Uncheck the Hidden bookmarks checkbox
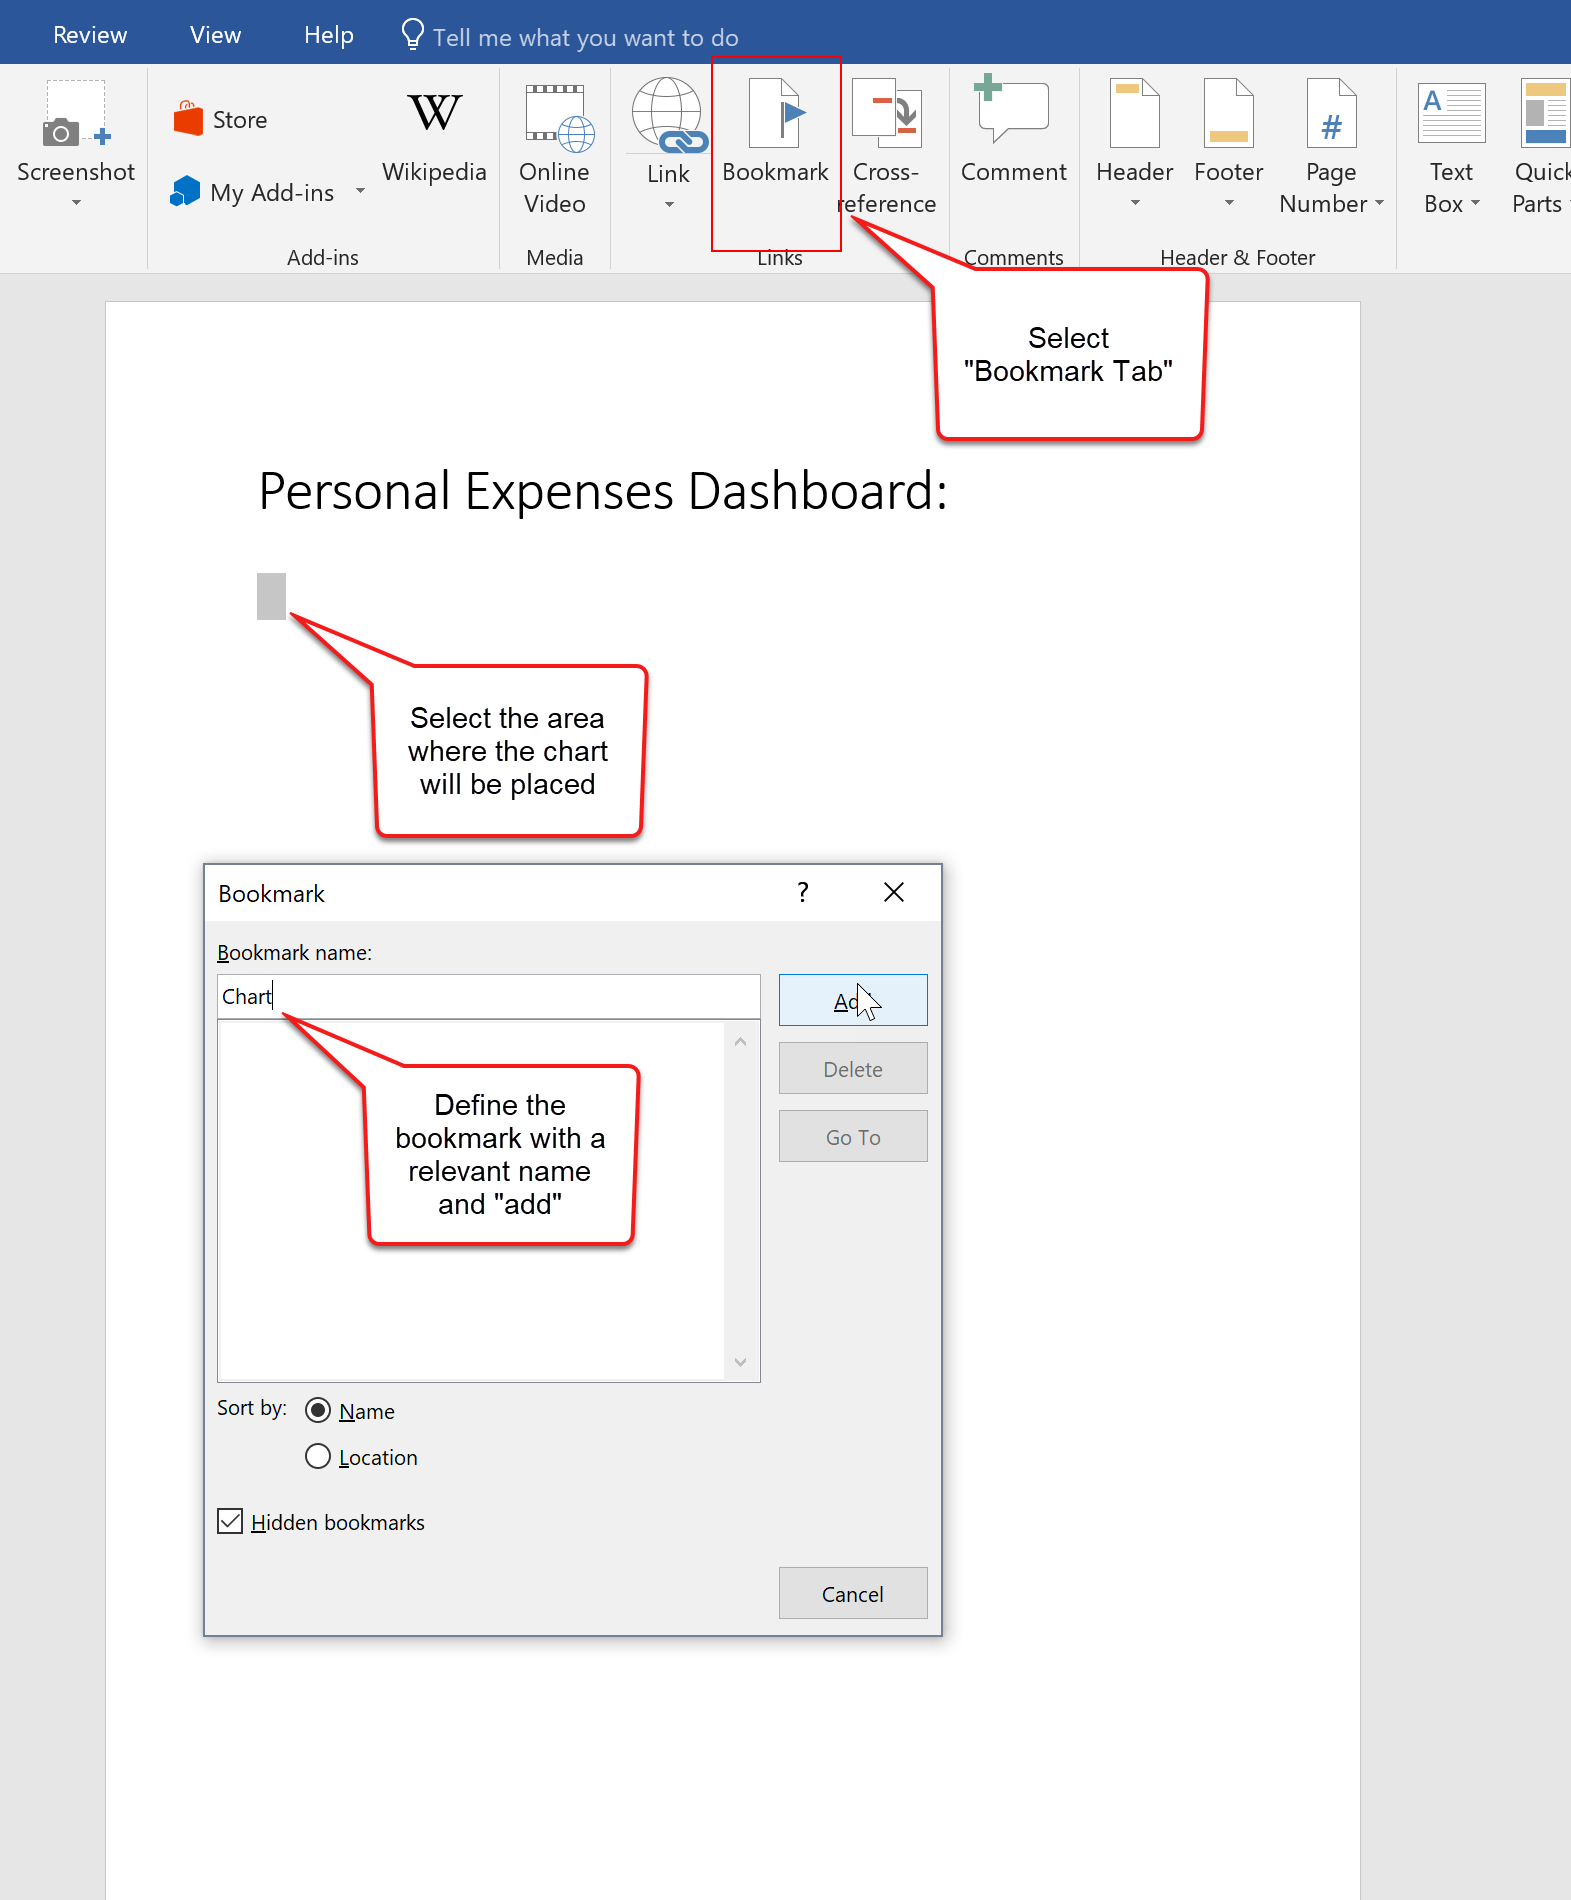The height and width of the screenshot is (1900, 1571). (230, 1521)
